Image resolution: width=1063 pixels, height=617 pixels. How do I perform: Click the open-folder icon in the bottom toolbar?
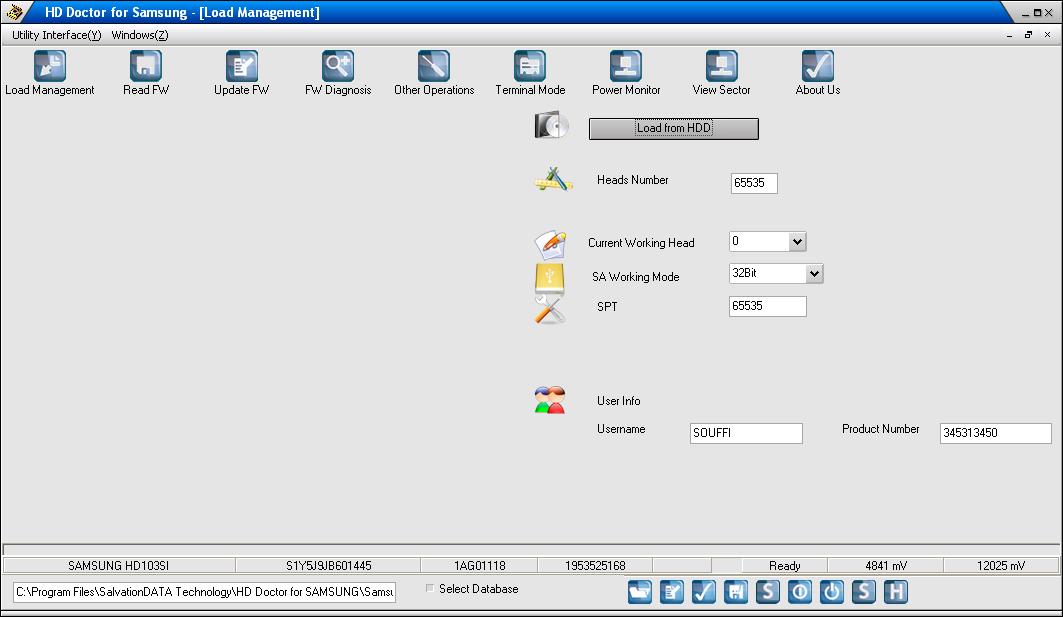639,592
